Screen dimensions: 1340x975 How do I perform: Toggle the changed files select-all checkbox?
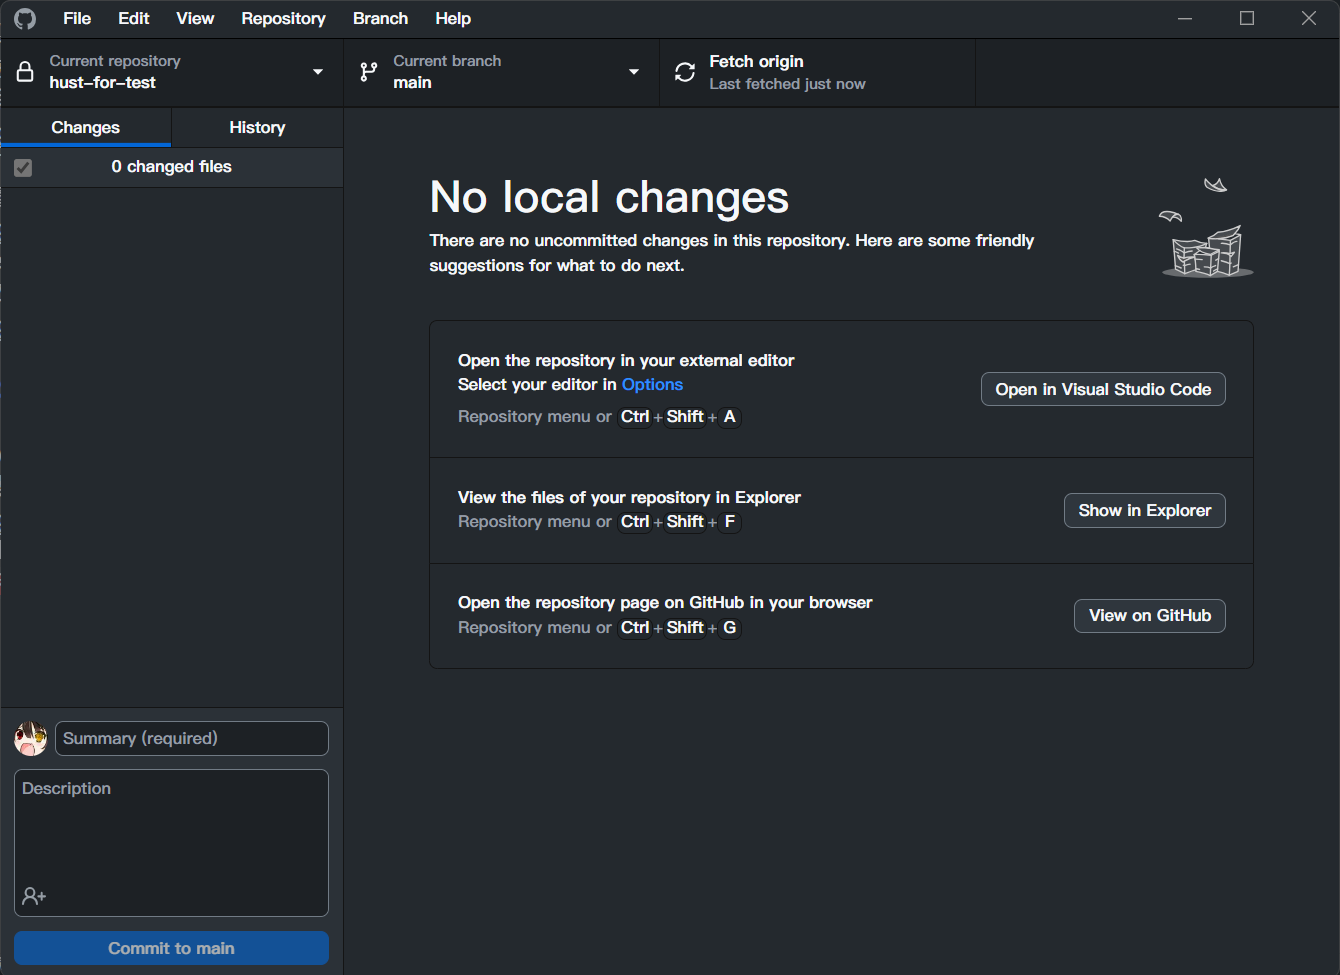tap(23, 168)
